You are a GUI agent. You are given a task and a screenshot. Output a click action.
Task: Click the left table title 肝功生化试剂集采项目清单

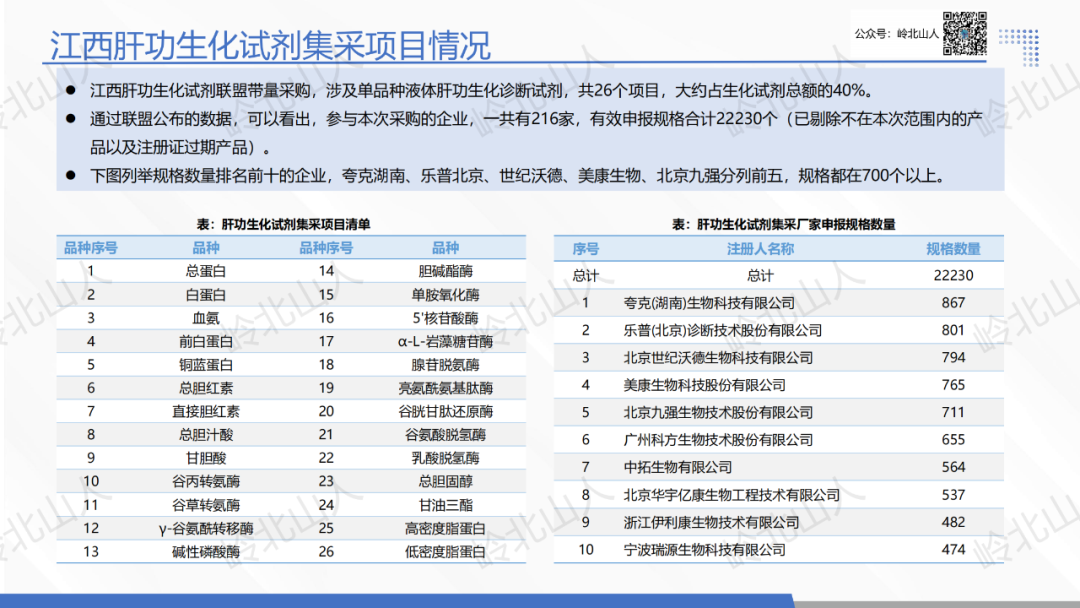[277, 224]
